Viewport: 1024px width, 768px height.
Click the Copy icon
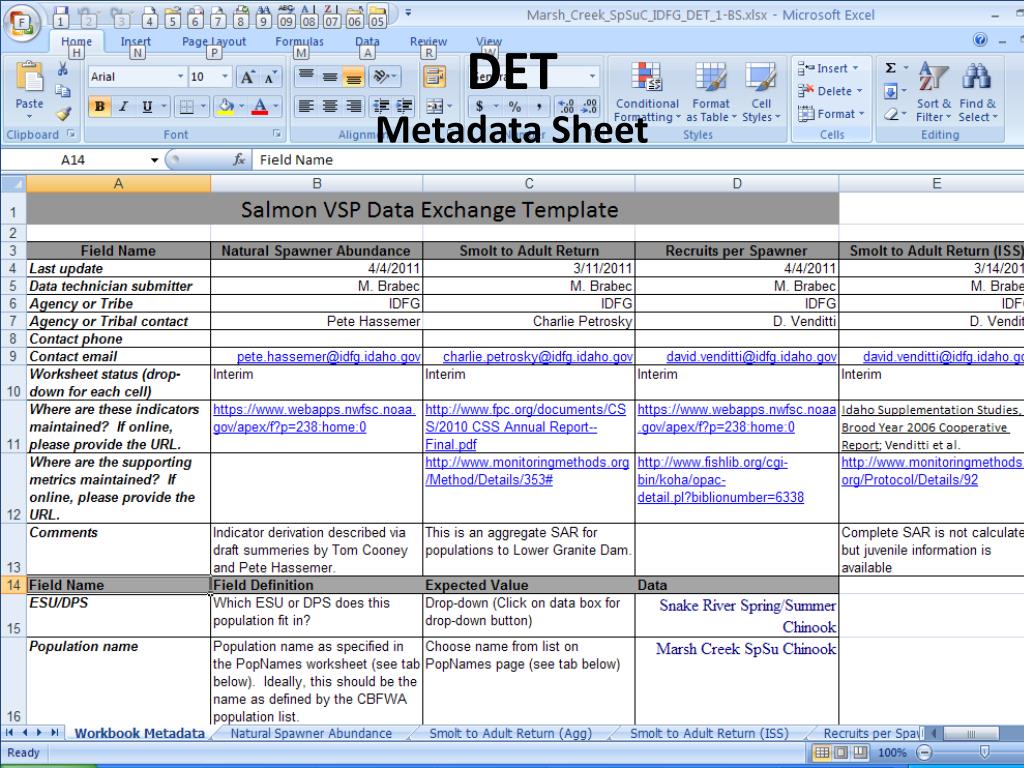(x=63, y=91)
